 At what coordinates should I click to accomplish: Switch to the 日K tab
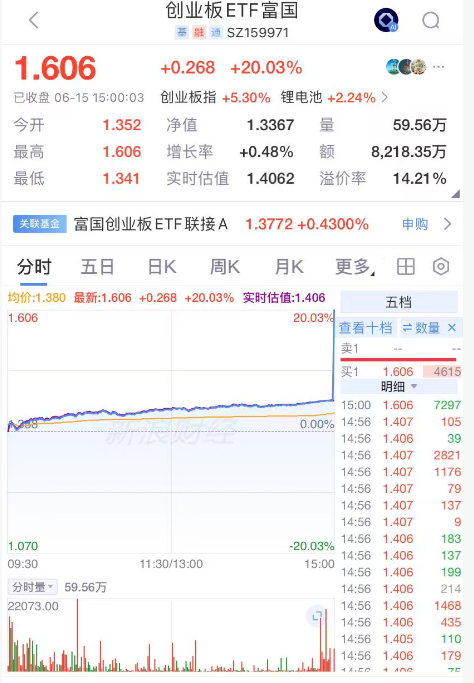click(162, 267)
